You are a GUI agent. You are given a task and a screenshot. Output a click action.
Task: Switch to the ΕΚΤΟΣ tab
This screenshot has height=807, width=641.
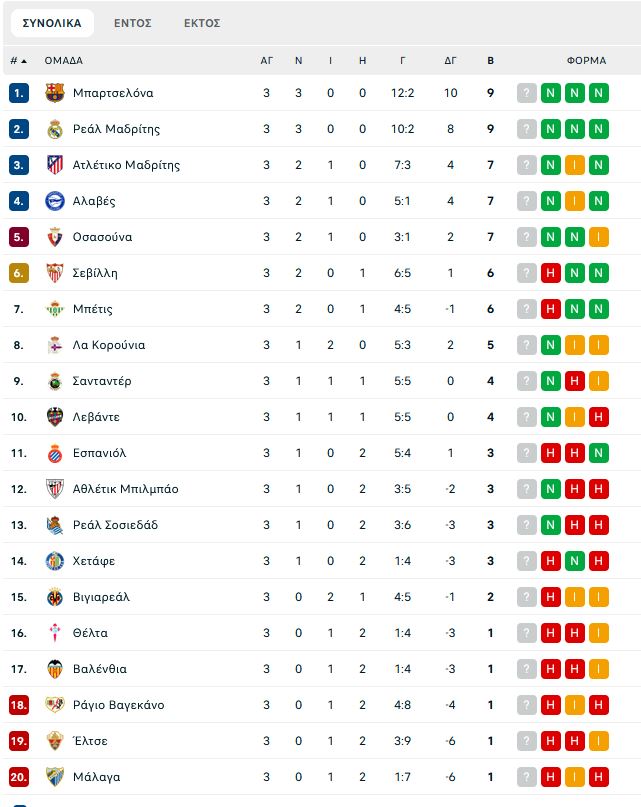(202, 23)
